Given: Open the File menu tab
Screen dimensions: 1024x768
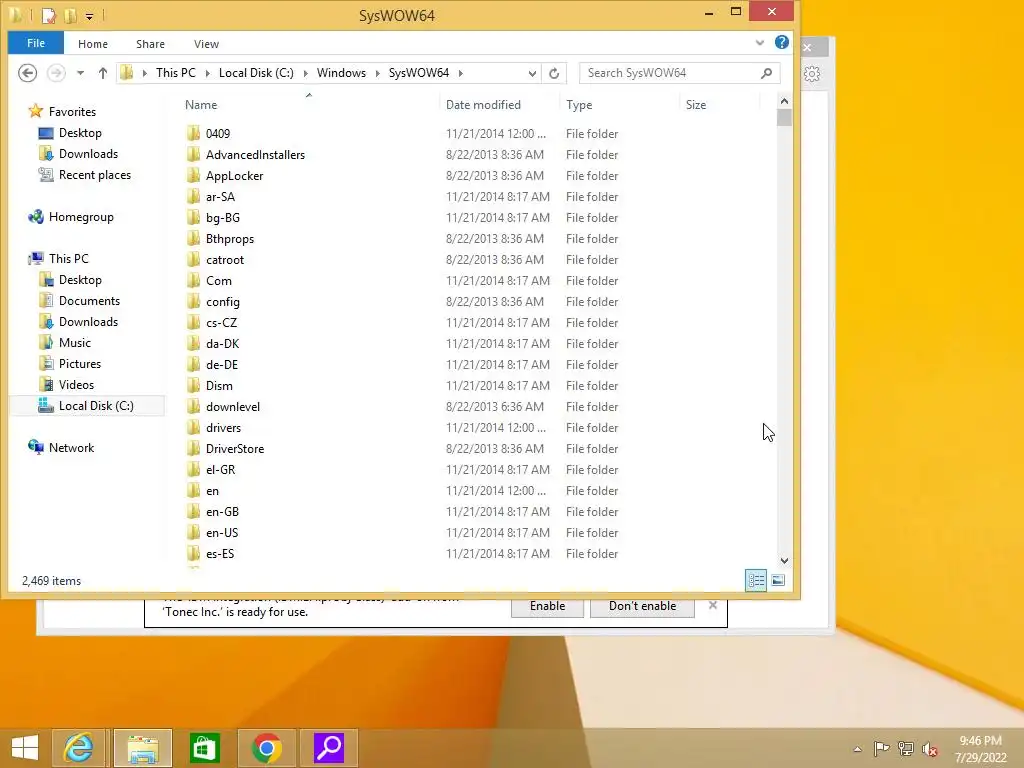Looking at the screenshot, I should pos(36,43).
